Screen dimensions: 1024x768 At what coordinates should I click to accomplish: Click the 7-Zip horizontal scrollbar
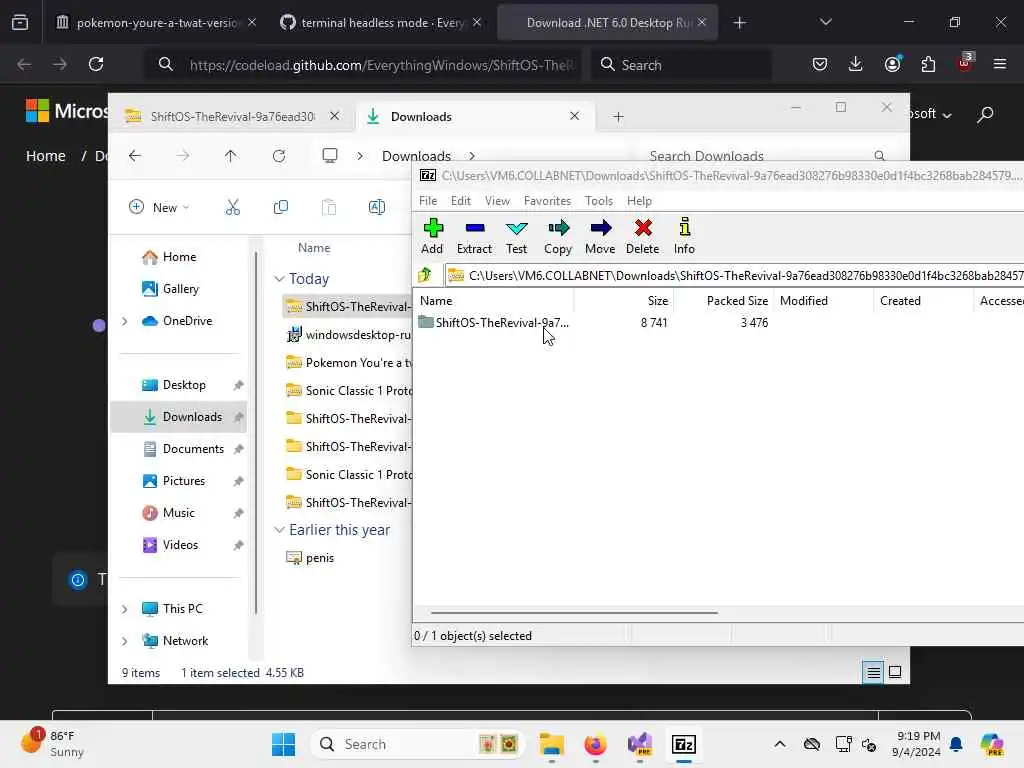(x=574, y=613)
